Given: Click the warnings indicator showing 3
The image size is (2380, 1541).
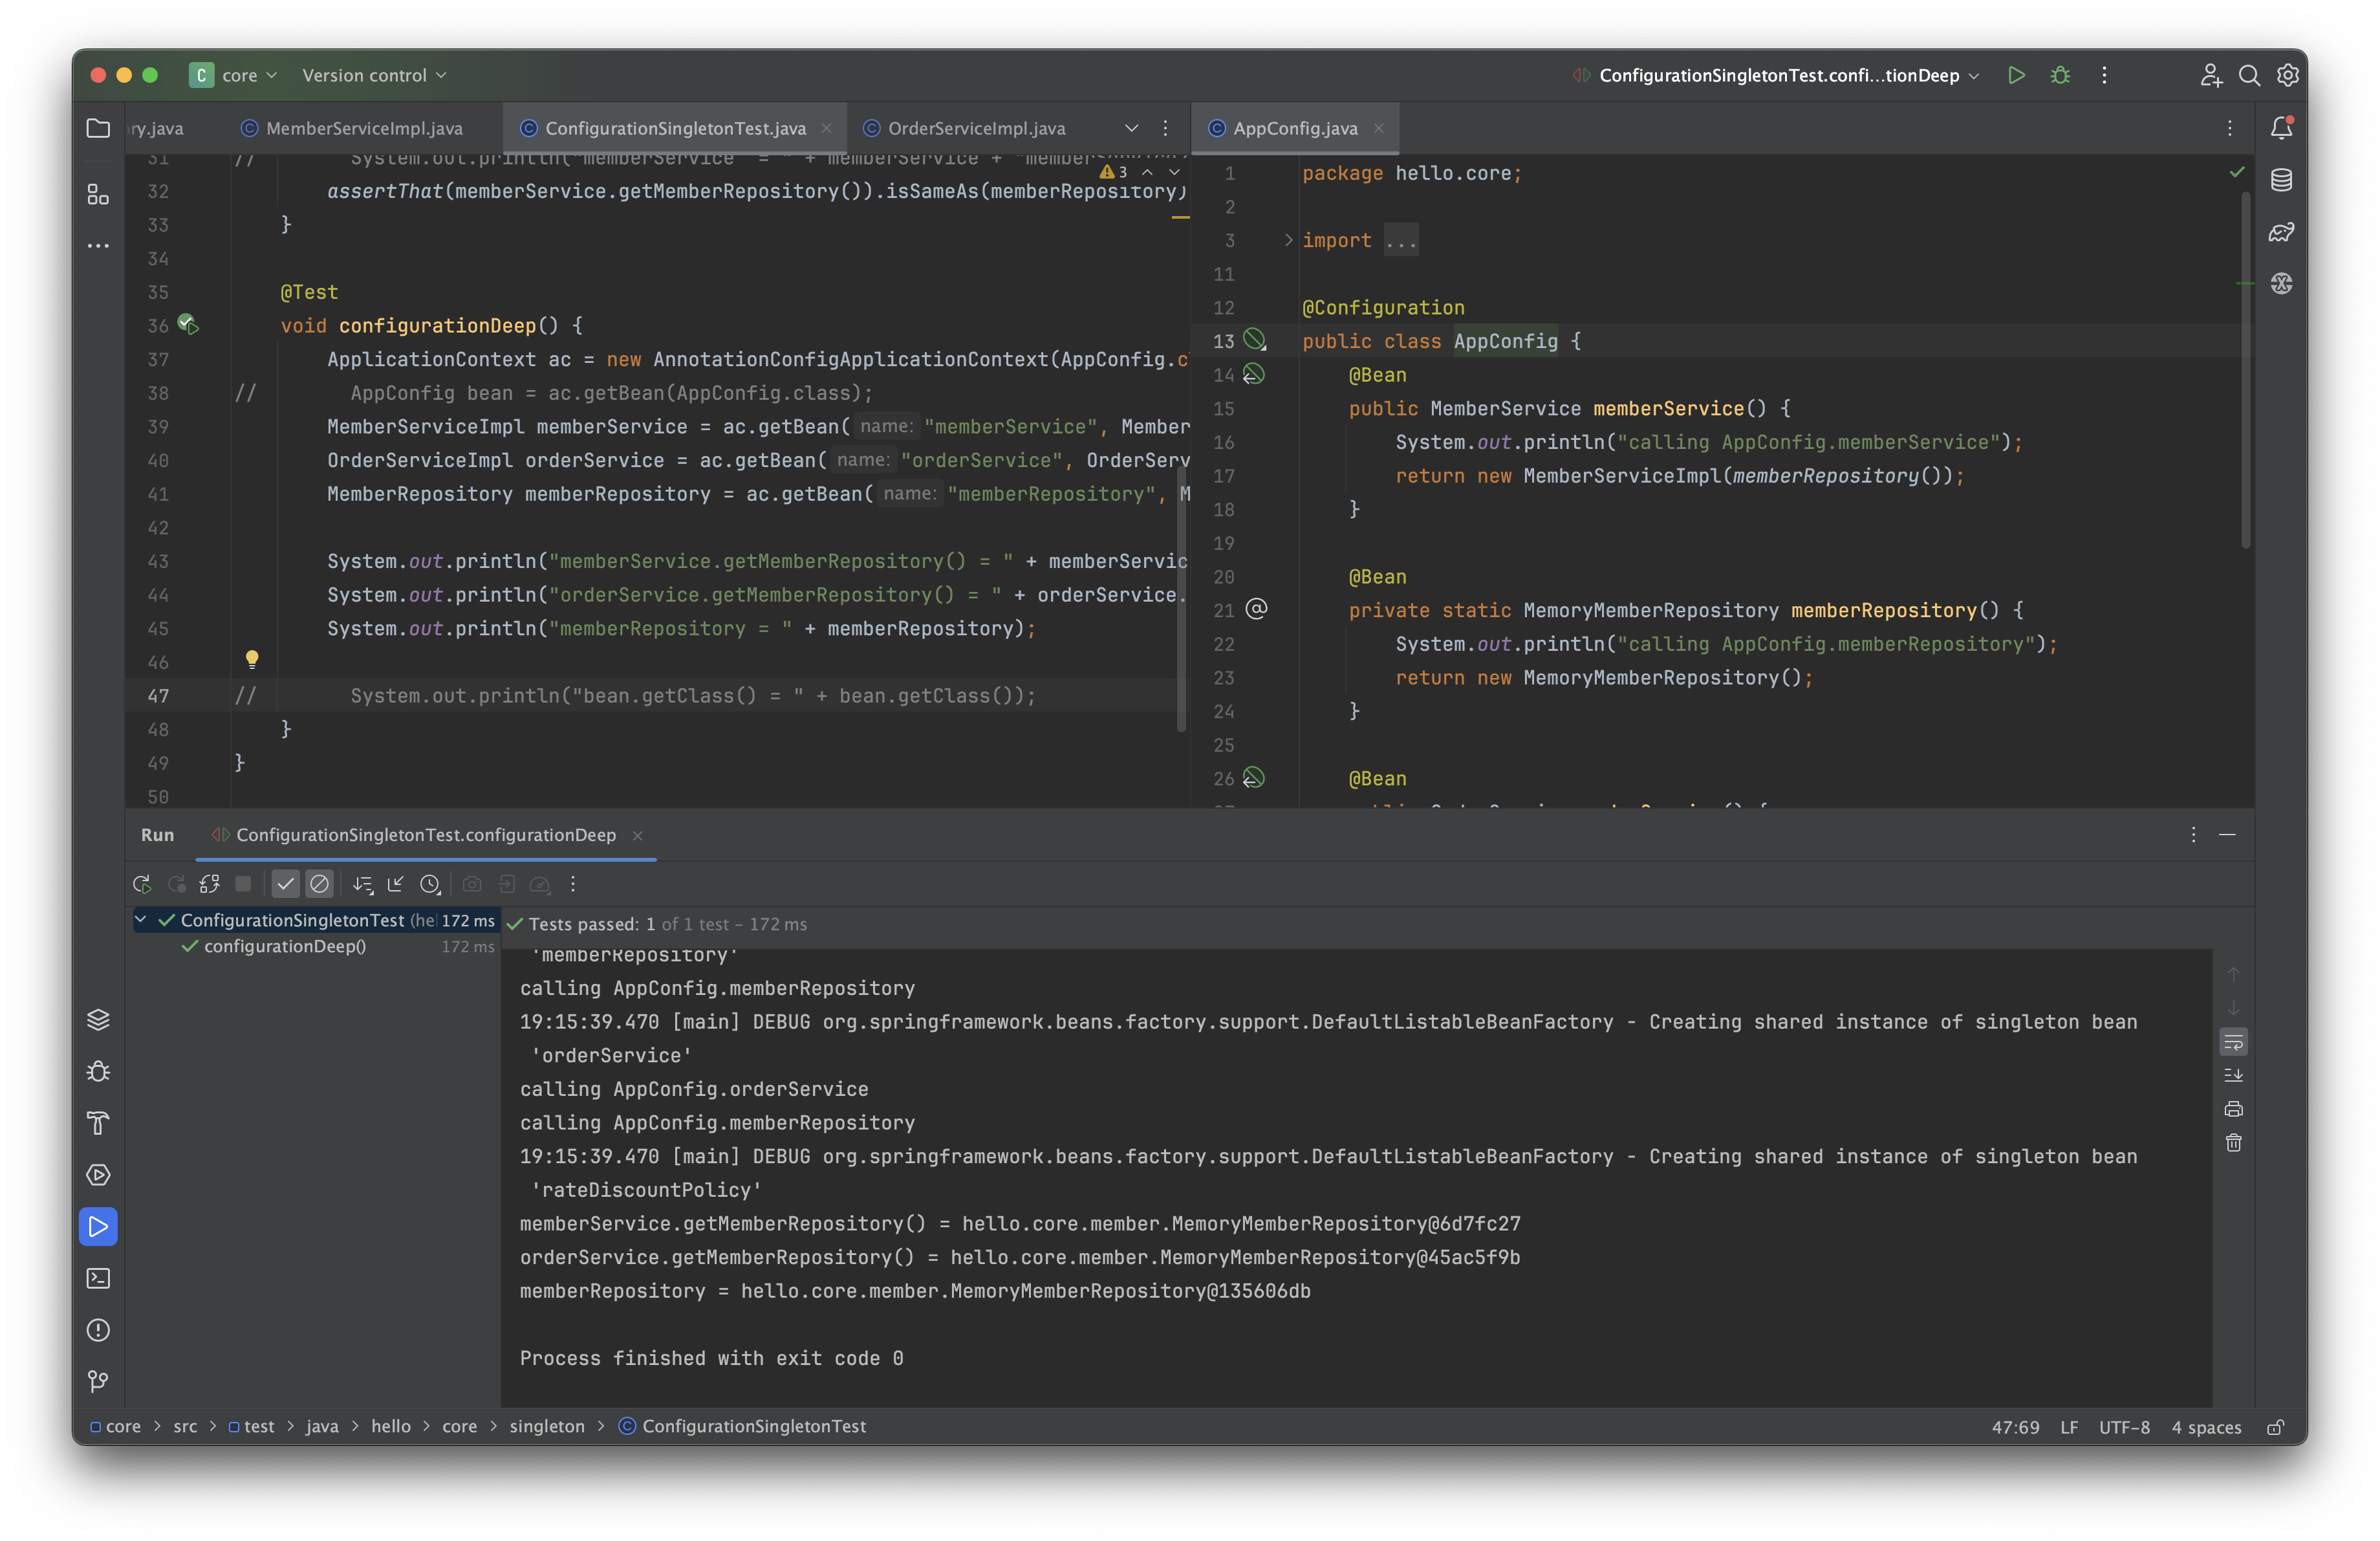Looking at the screenshot, I should click(1113, 172).
